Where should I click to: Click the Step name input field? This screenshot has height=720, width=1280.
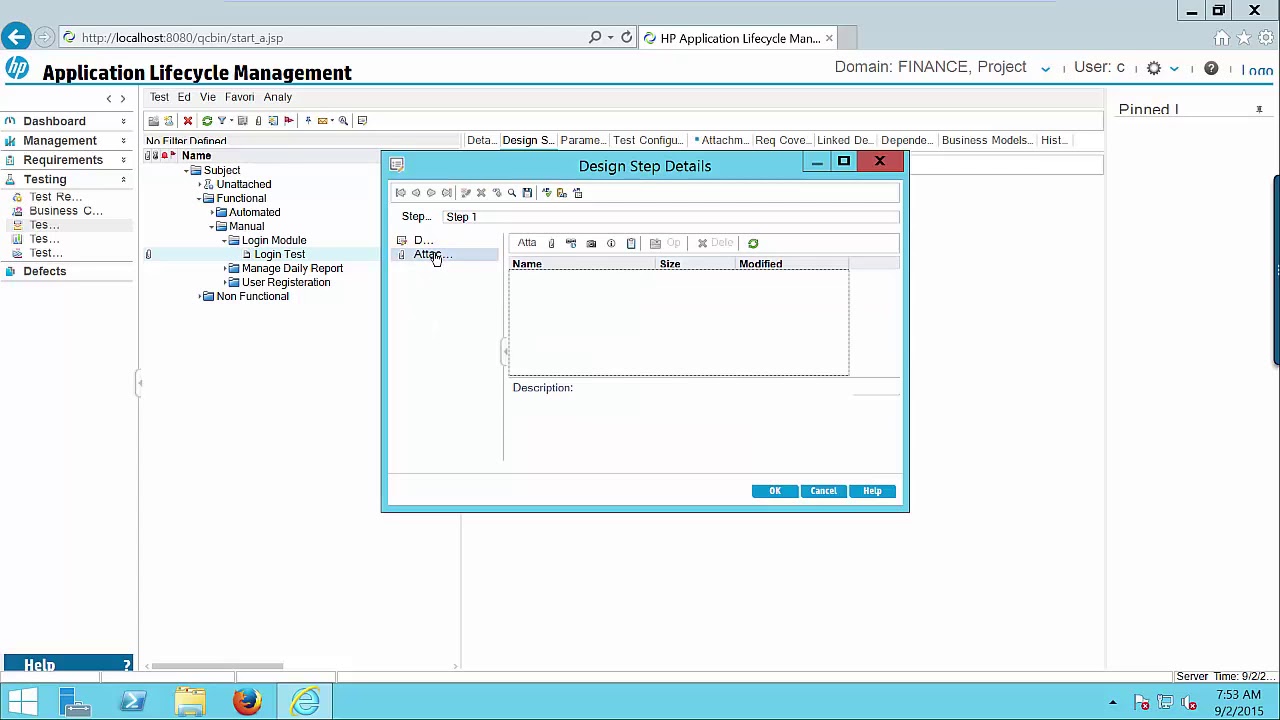(671, 217)
